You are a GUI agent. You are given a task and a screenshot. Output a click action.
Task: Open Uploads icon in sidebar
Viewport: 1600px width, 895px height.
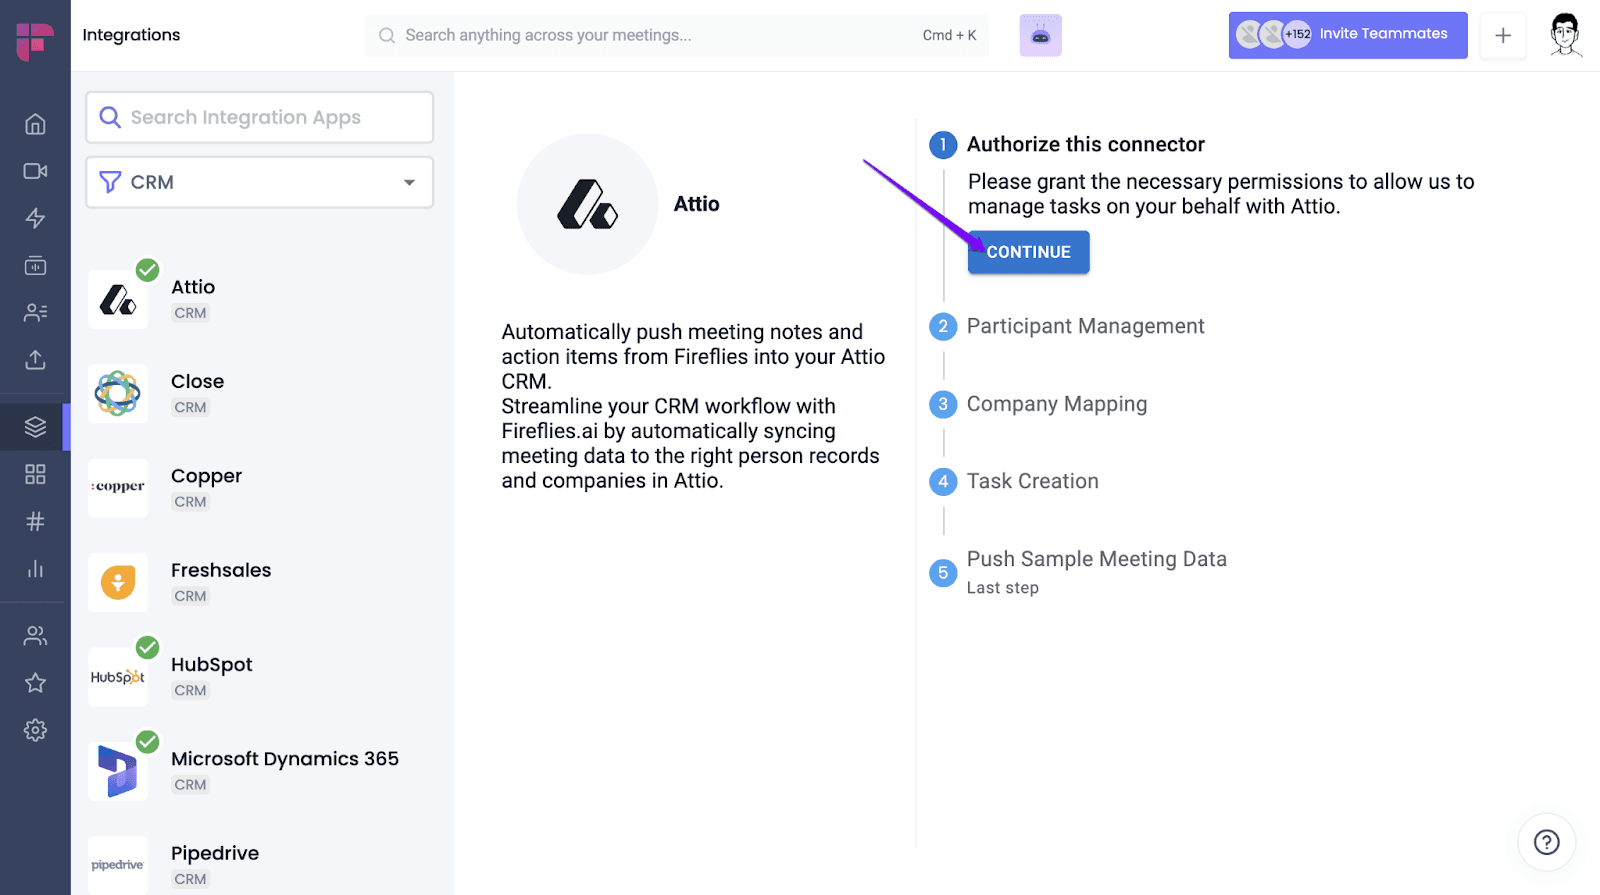35,360
